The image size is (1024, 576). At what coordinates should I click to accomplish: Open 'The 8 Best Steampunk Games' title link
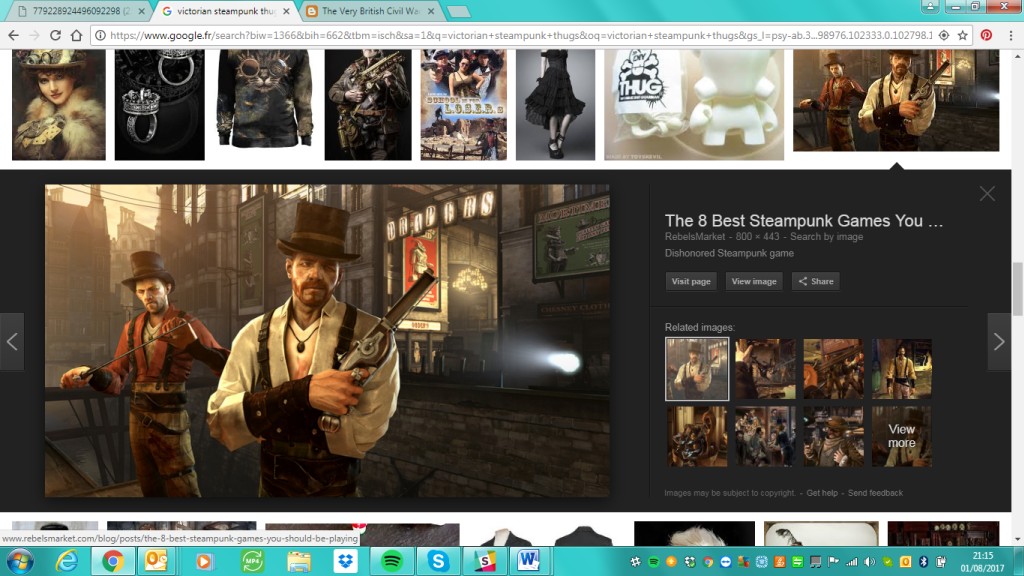[x=804, y=221]
